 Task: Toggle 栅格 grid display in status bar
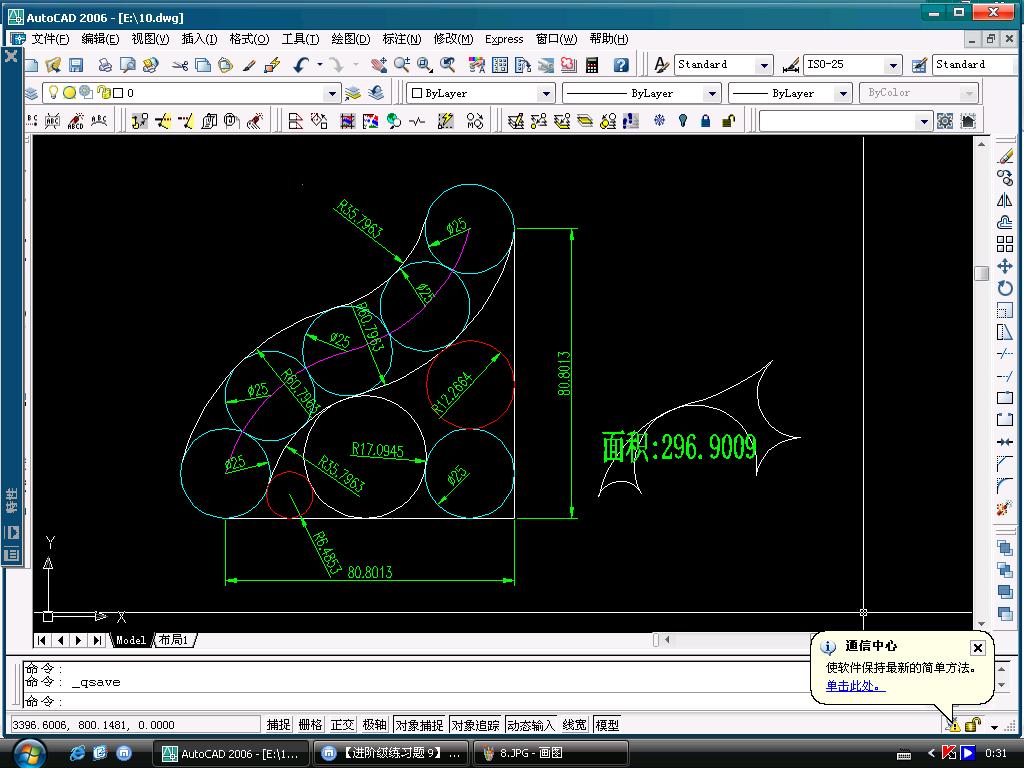[310, 725]
